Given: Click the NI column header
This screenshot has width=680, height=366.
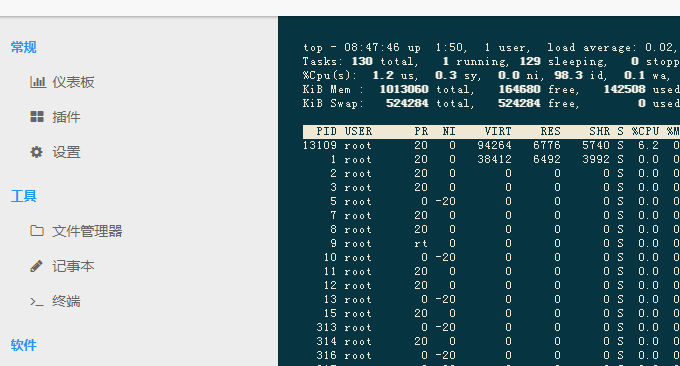Looking at the screenshot, I should click(449, 131).
